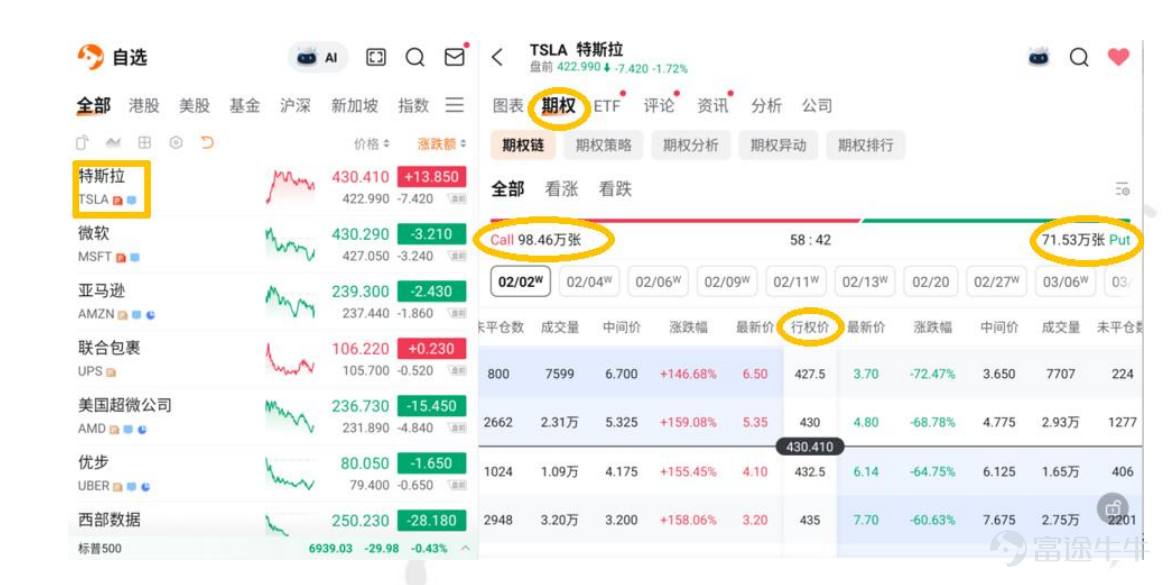Select the 期权分析 button
The height and width of the screenshot is (585, 1170).
point(691,146)
